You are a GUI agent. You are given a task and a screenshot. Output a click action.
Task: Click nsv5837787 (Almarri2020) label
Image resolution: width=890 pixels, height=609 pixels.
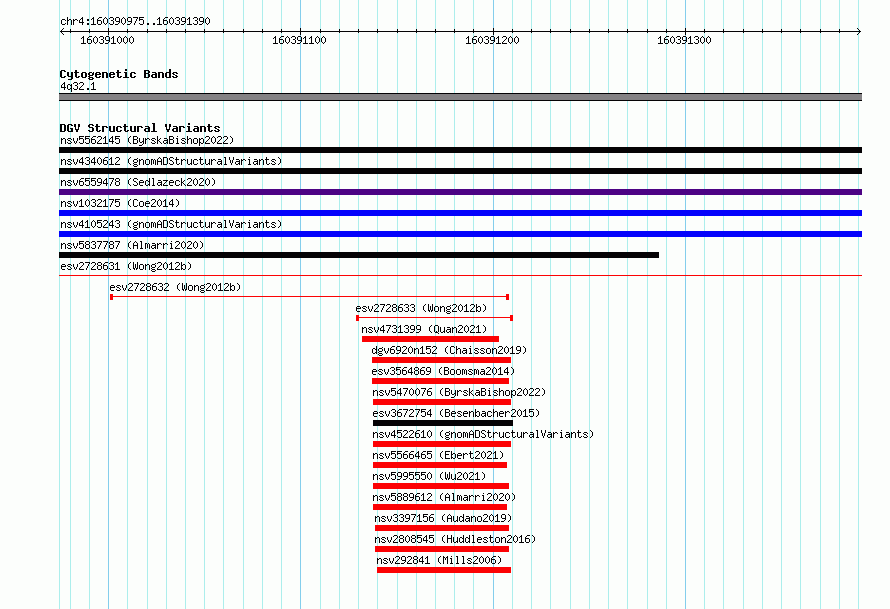pos(132,245)
